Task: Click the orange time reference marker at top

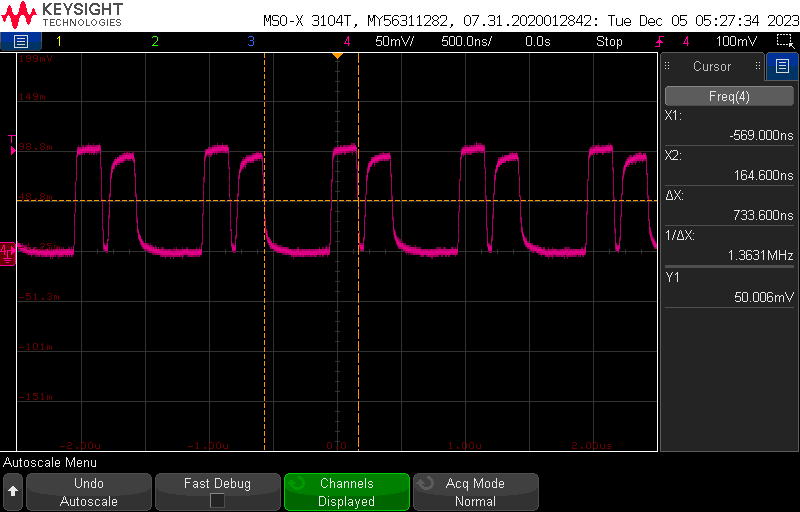Action: click(x=337, y=55)
